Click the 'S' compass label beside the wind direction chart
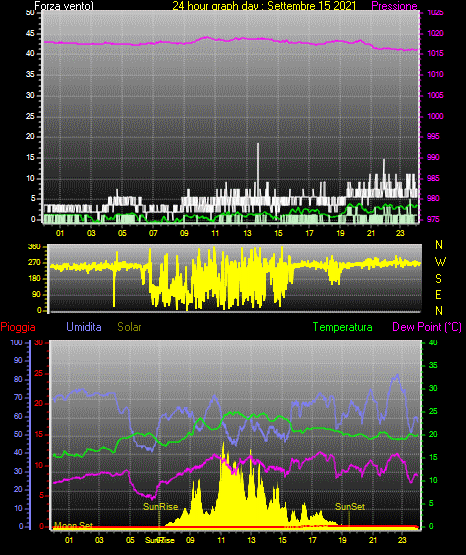Screen dimensions: 466x555 tap(438, 279)
